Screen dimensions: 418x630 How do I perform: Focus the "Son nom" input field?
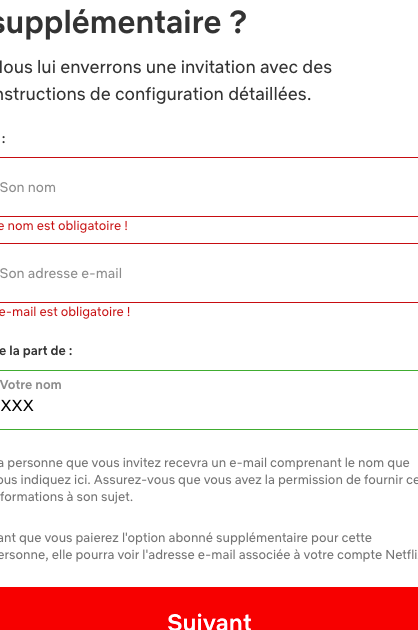click(x=209, y=187)
